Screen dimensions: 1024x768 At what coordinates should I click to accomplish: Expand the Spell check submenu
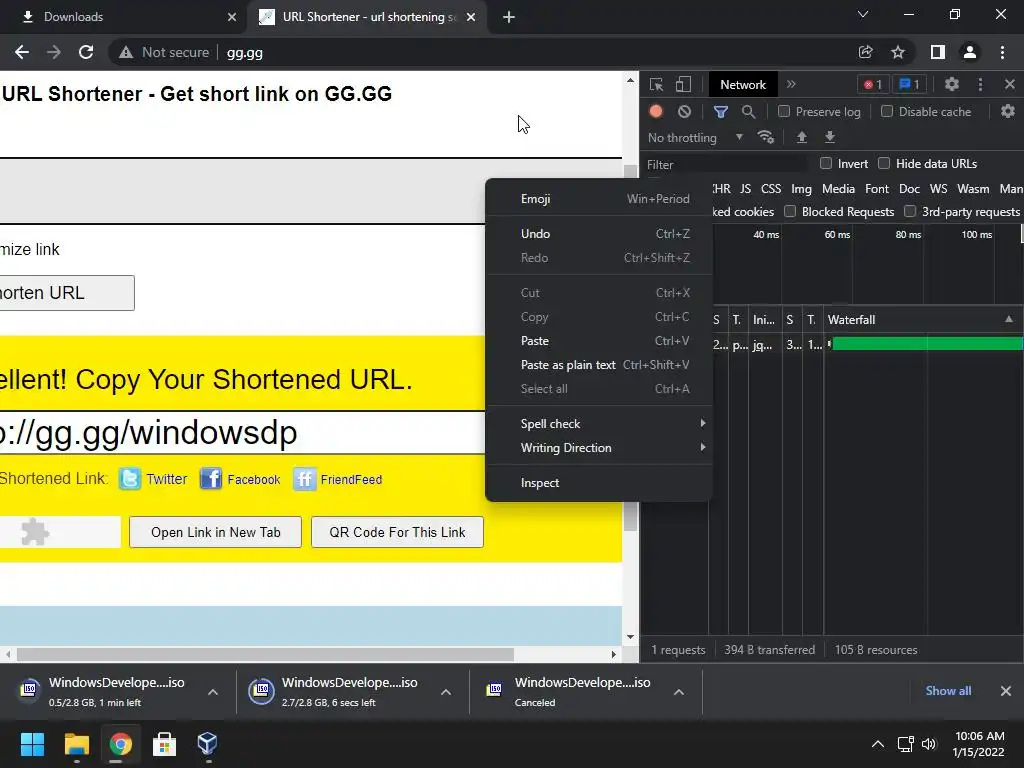pos(600,424)
